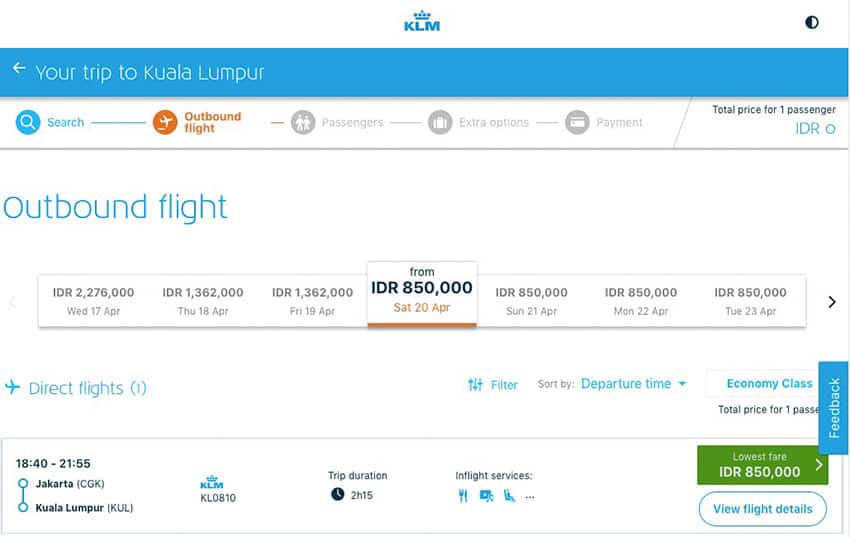Click the Payment card icon
This screenshot has width=850, height=537.
pyautogui.click(x=577, y=122)
